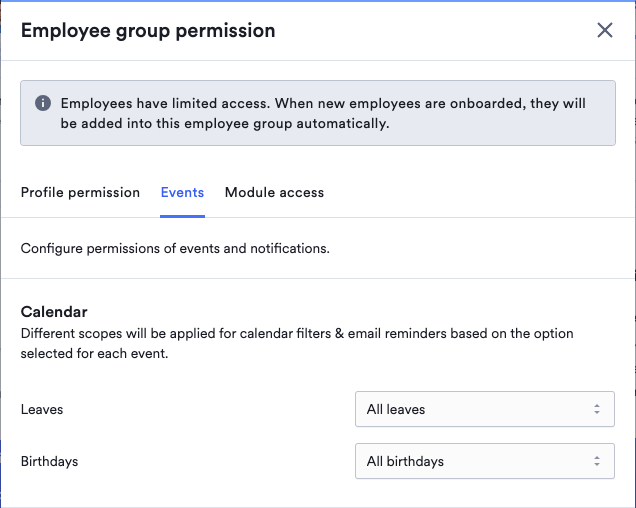
Task: Click the Birthdays dropdown arrows icon
Action: pos(597,461)
